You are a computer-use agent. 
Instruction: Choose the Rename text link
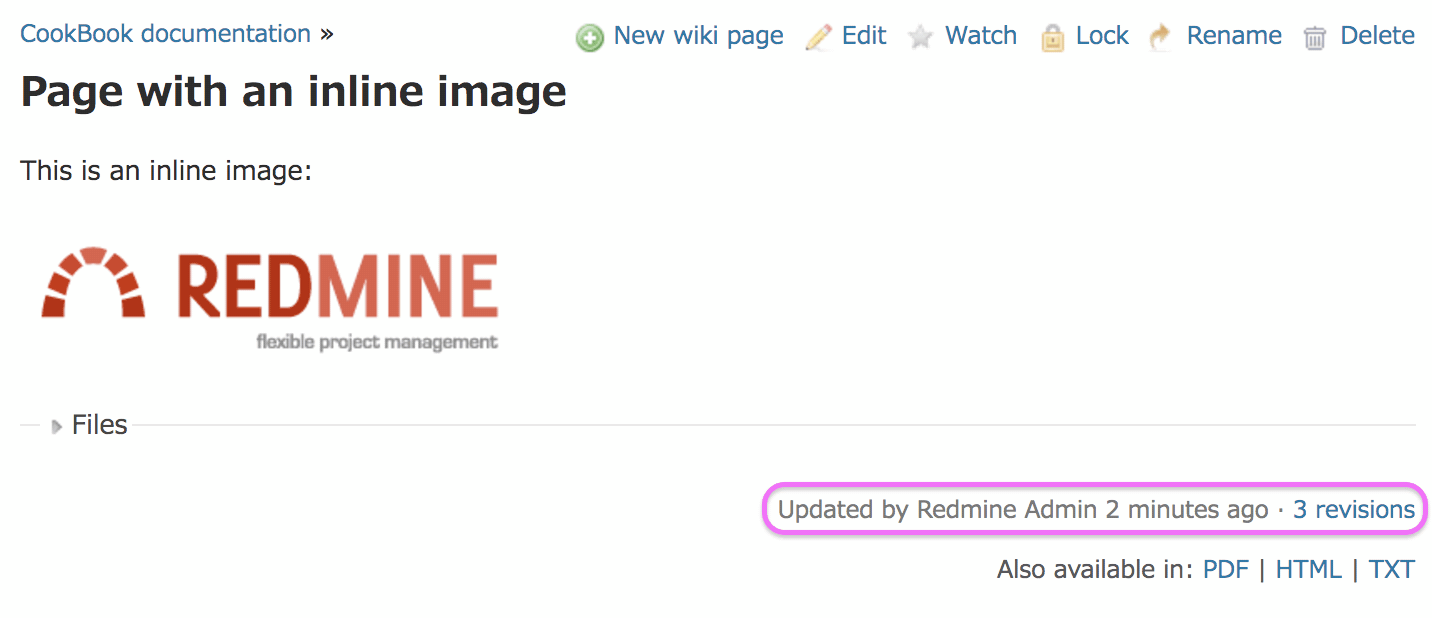click(1234, 36)
